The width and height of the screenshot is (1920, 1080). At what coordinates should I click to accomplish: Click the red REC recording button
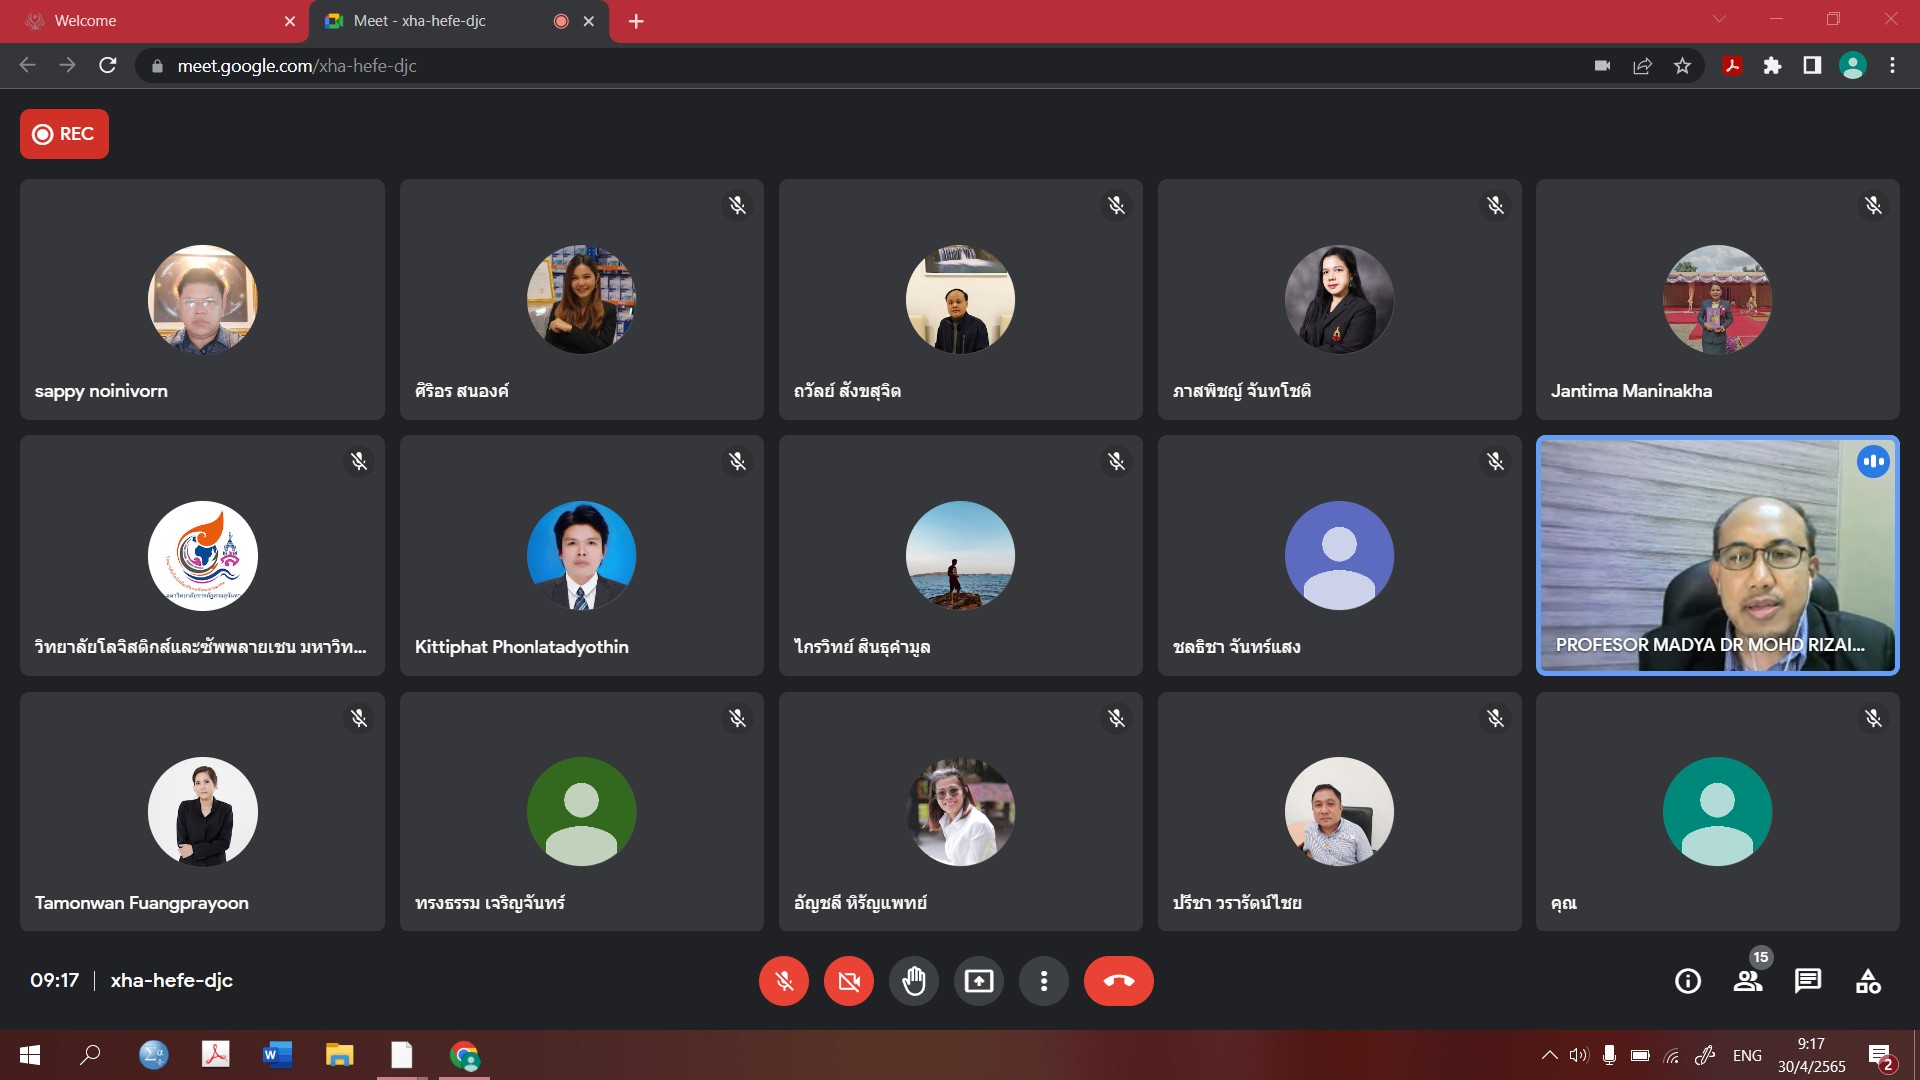(64, 134)
